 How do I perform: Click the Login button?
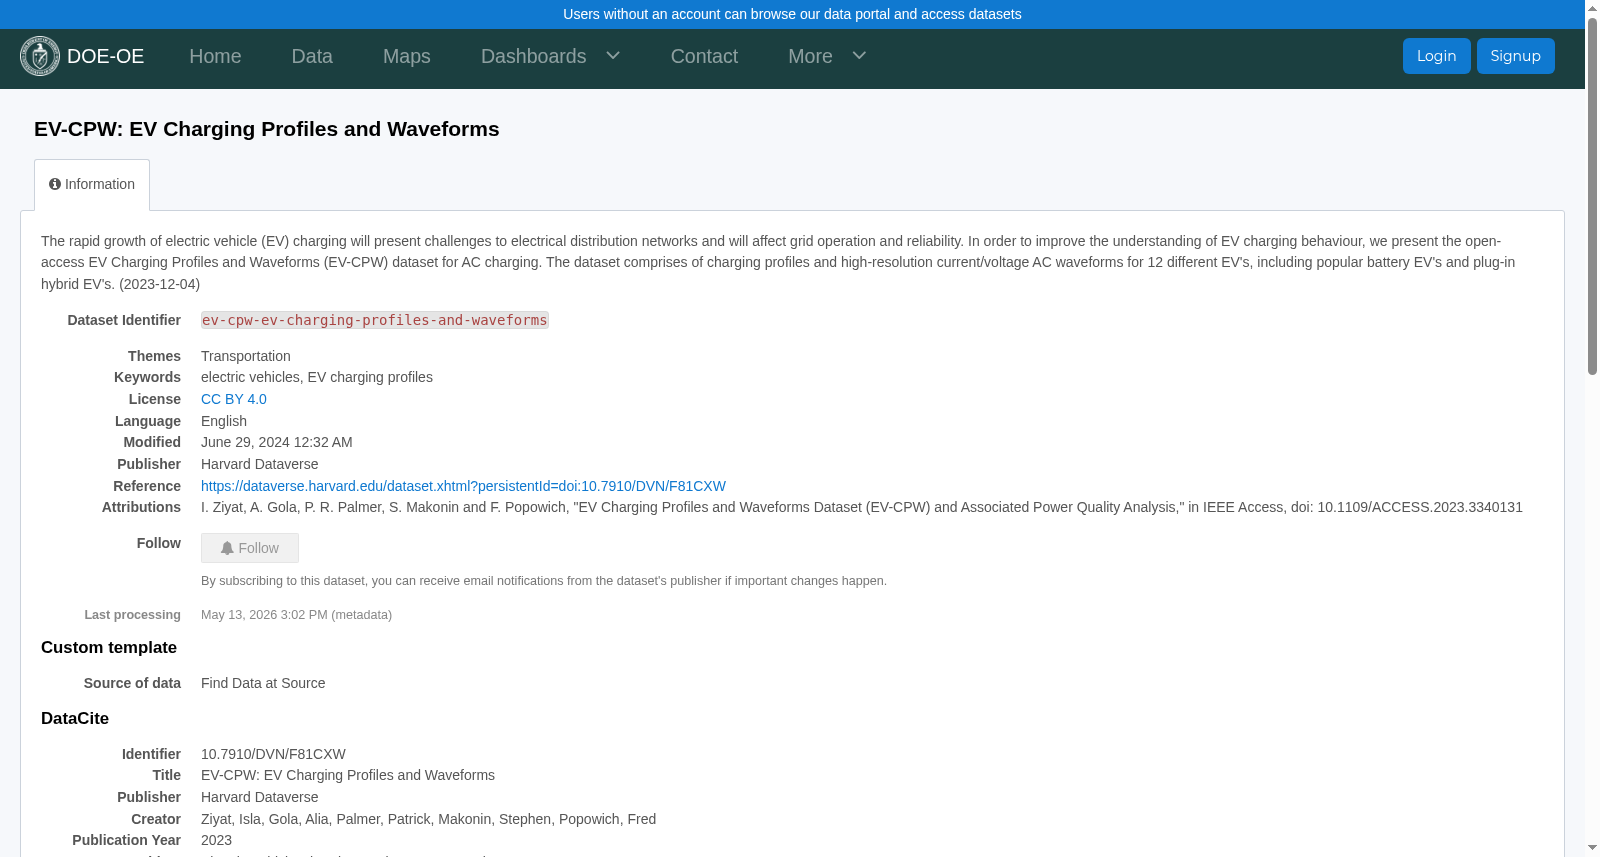[1436, 56]
